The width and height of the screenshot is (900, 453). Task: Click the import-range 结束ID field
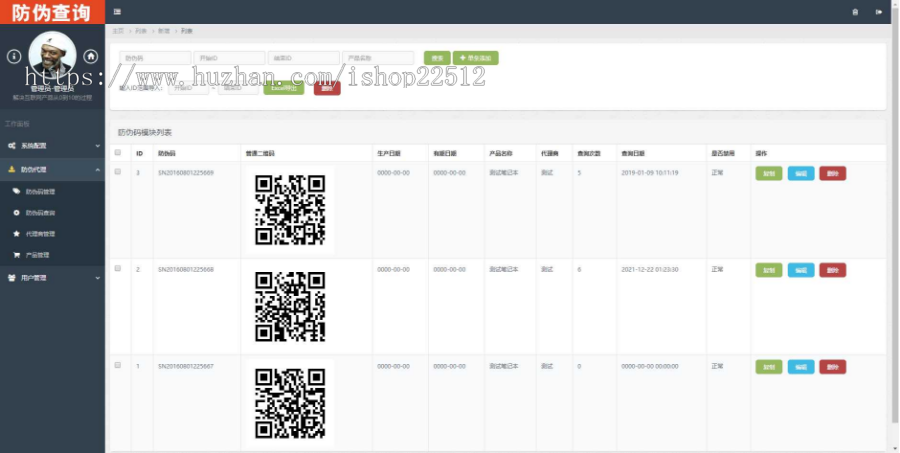[x=238, y=88]
